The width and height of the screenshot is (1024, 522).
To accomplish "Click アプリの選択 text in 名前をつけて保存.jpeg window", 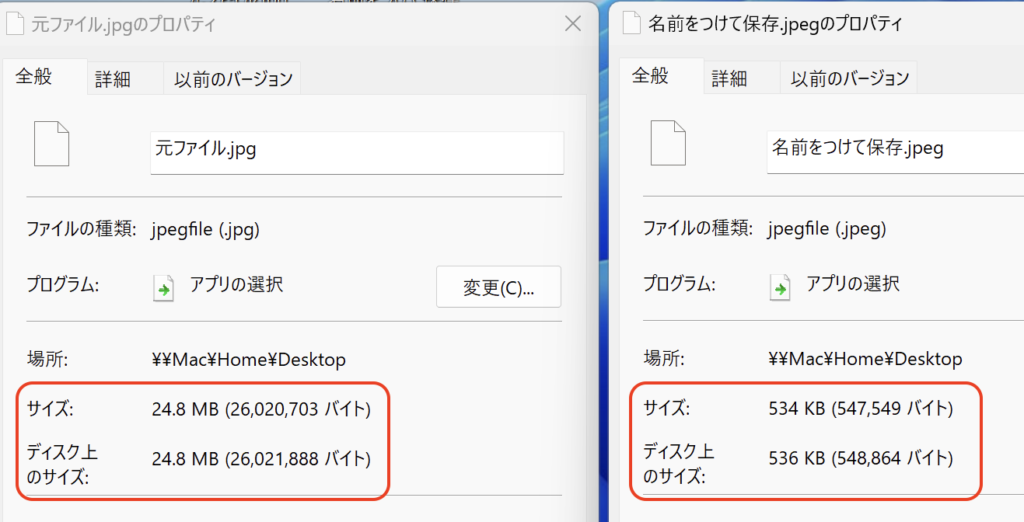I will 853,284.
